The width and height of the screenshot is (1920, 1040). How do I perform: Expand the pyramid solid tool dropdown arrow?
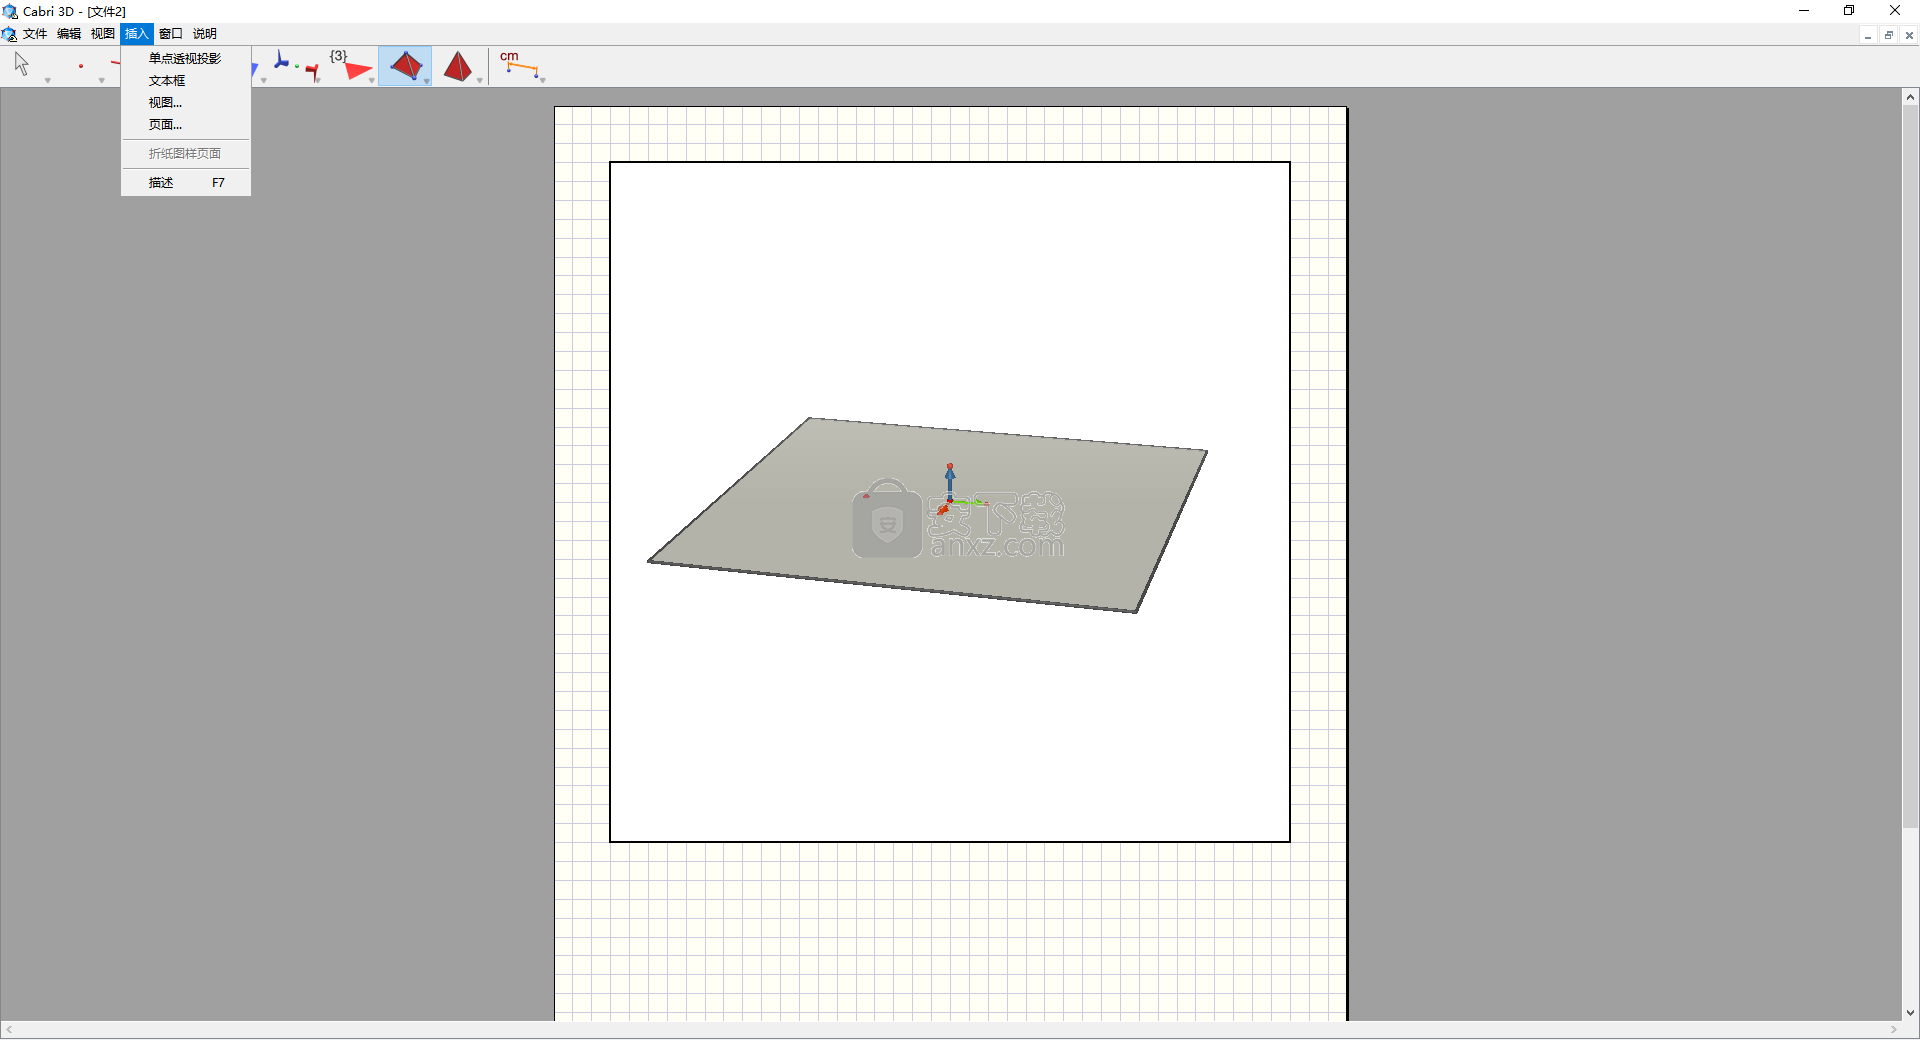click(480, 80)
